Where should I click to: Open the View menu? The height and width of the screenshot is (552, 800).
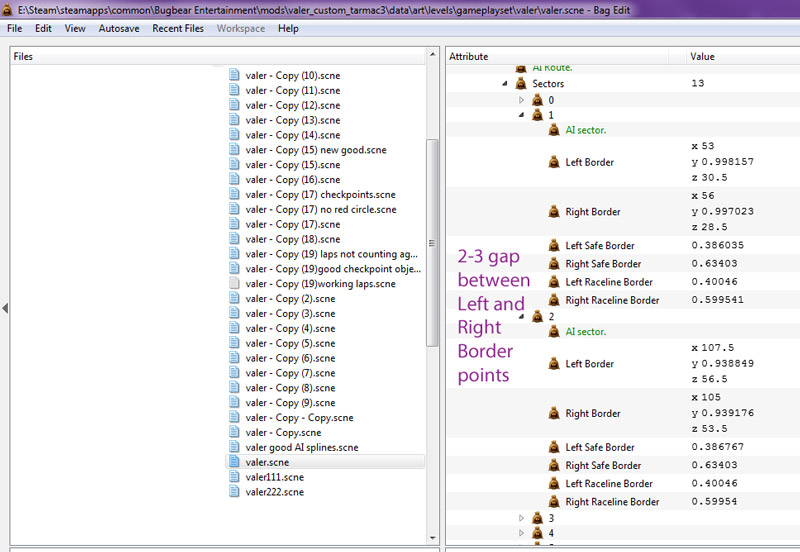(74, 29)
